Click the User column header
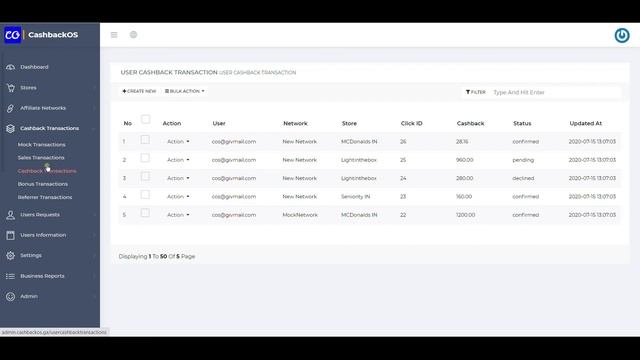The height and width of the screenshot is (360, 640). (219, 123)
